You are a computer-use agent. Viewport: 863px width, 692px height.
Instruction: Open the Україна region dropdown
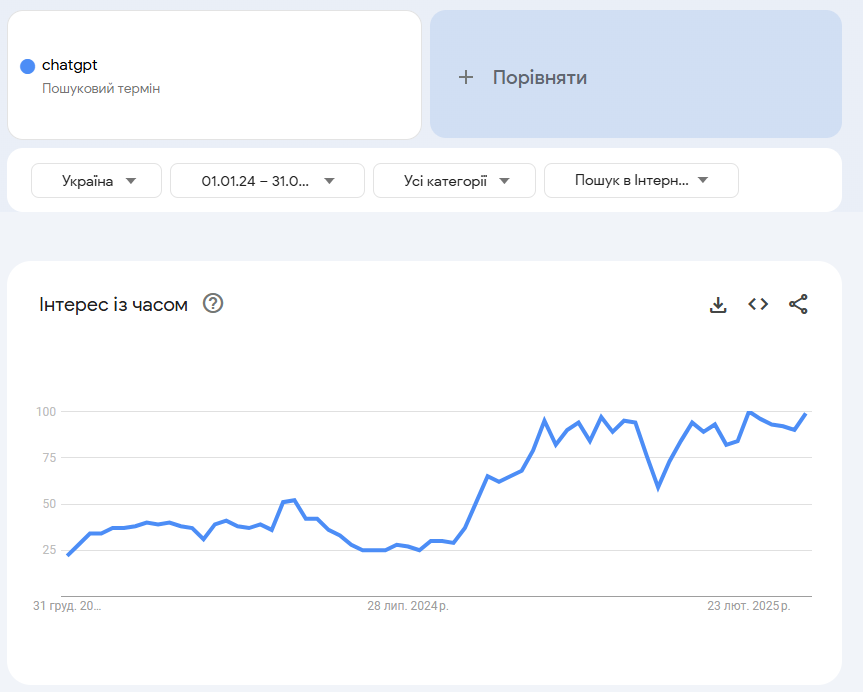96,181
